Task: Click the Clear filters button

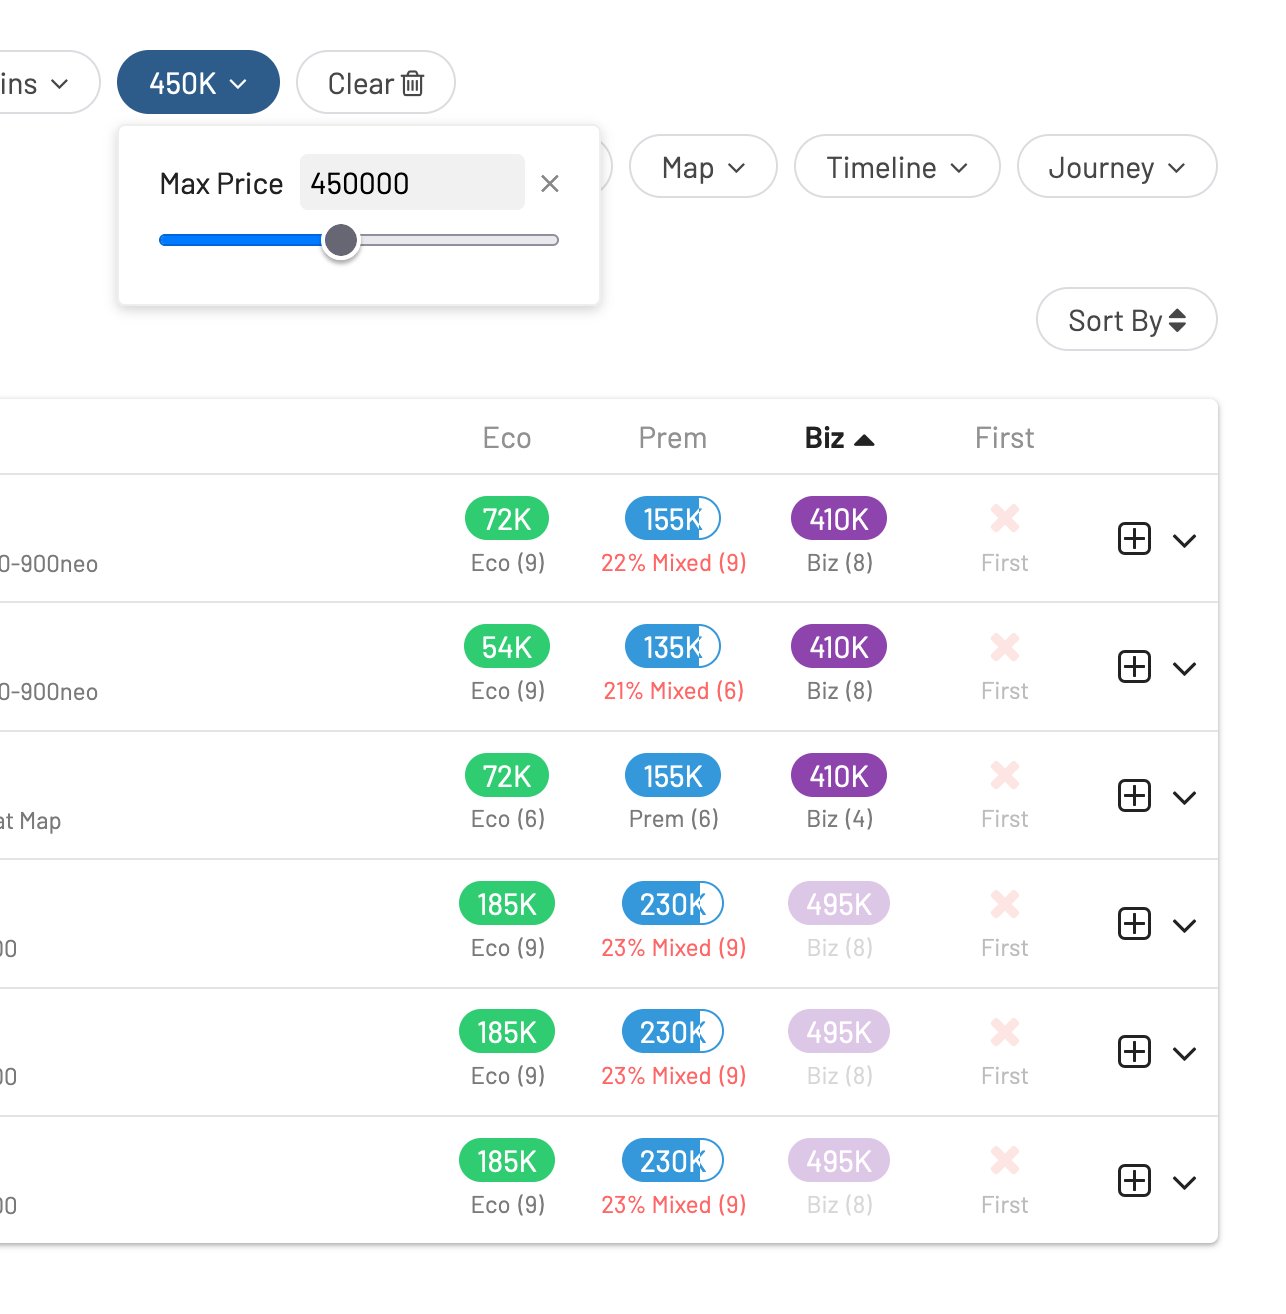Action: [x=376, y=83]
